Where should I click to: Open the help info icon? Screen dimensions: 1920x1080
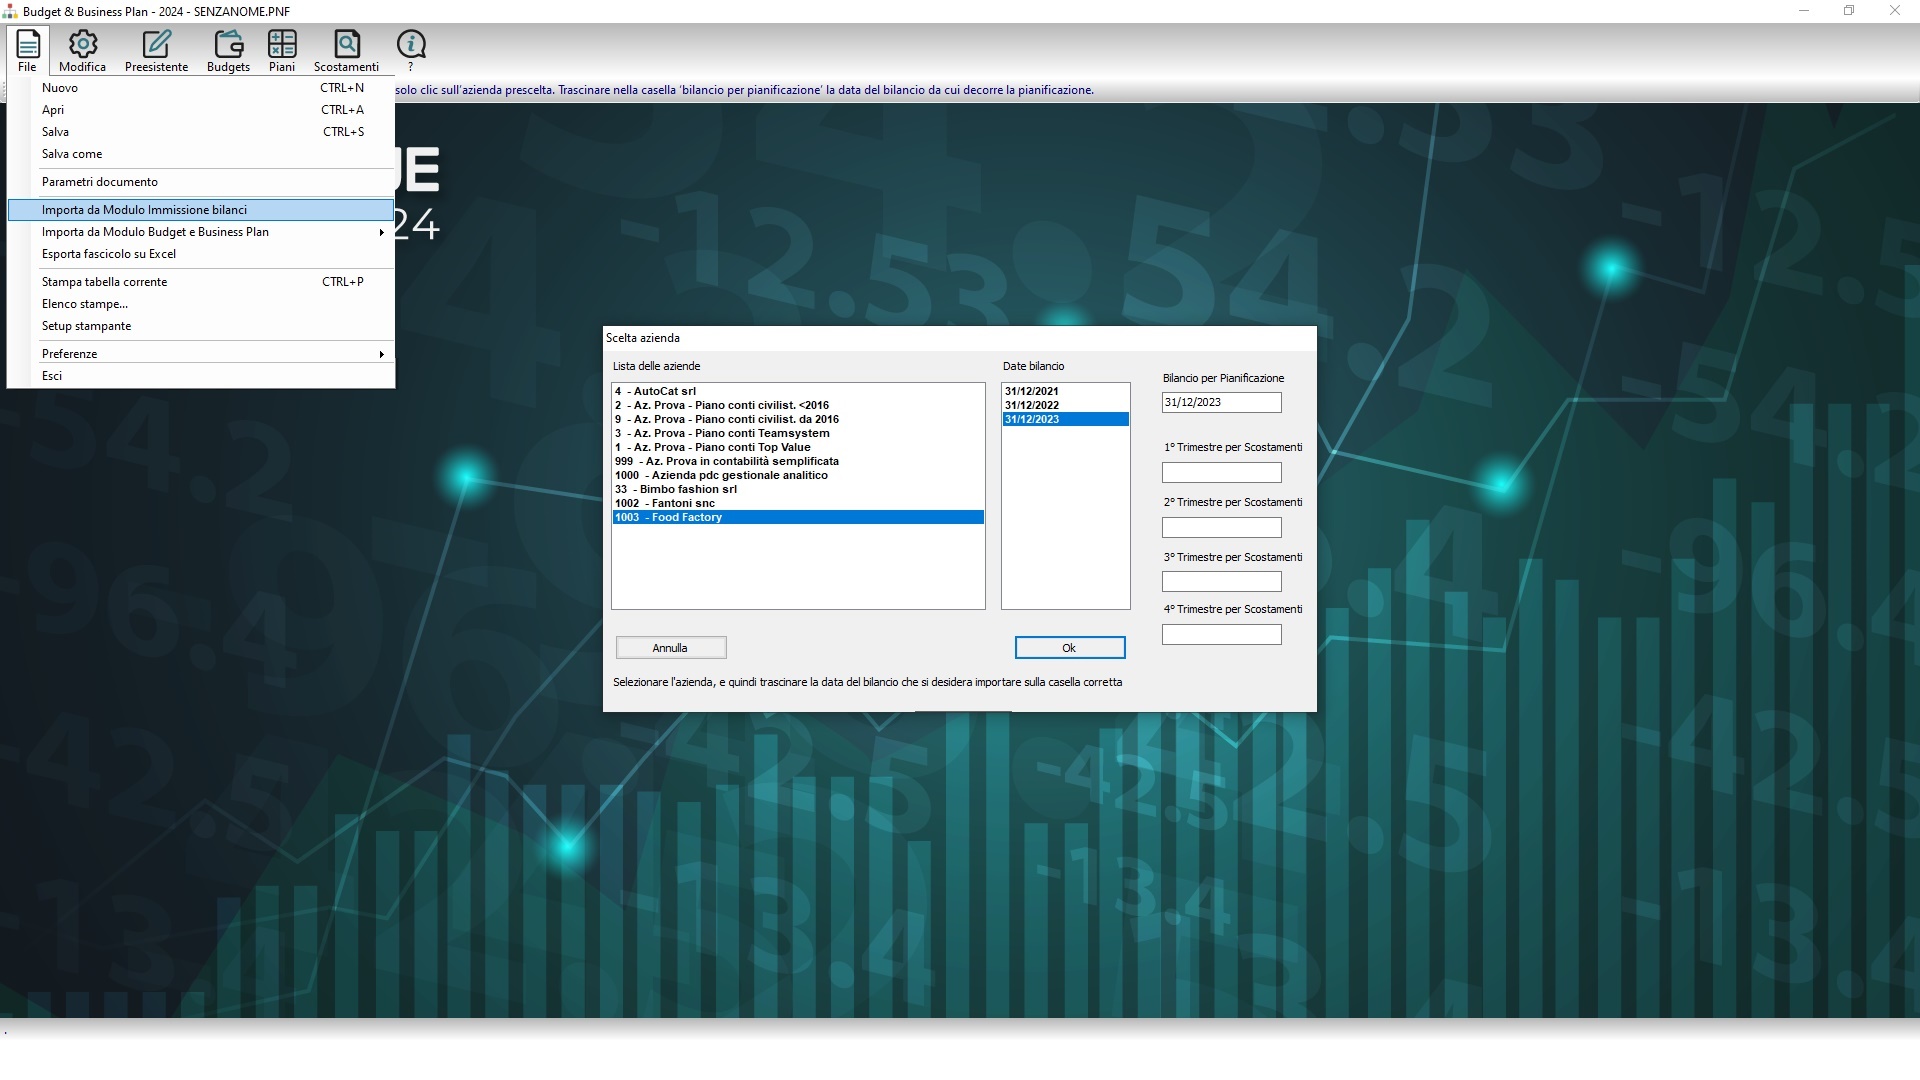pyautogui.click(x=411, y=51)
